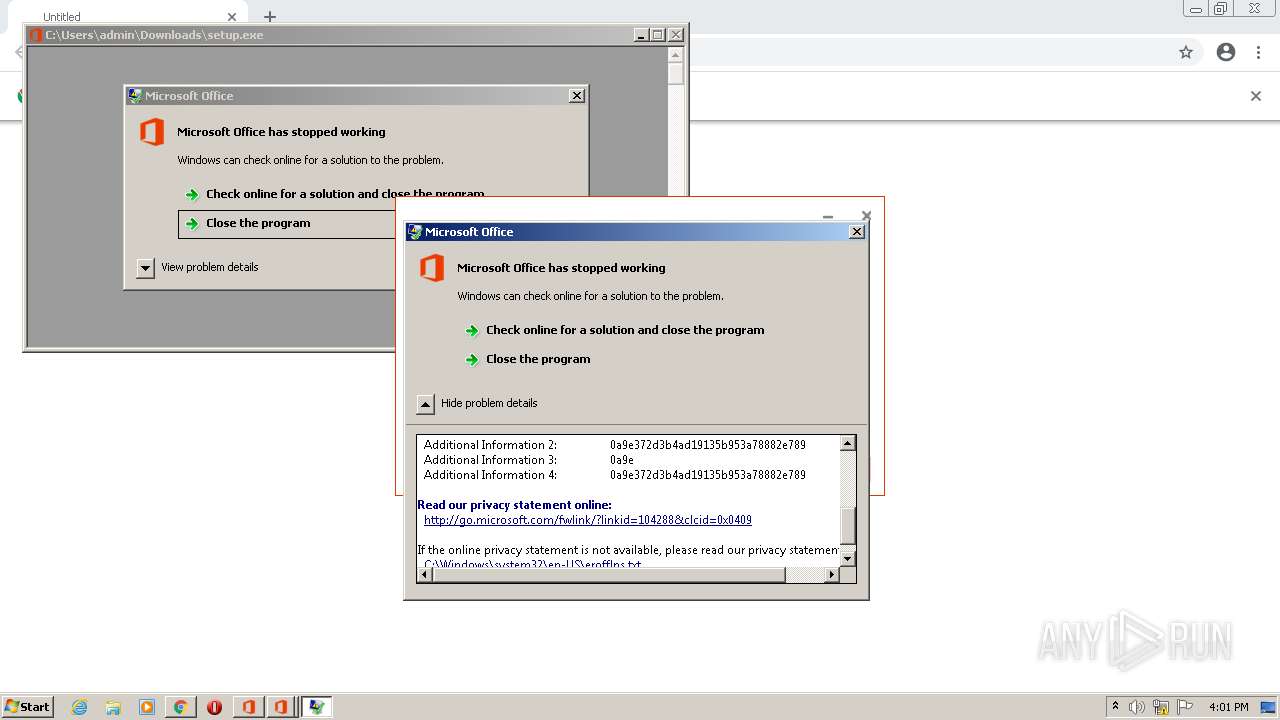Screen dimensions: 1280x720
Task: Open the network status tray icon
Action: coord(1161,707)
